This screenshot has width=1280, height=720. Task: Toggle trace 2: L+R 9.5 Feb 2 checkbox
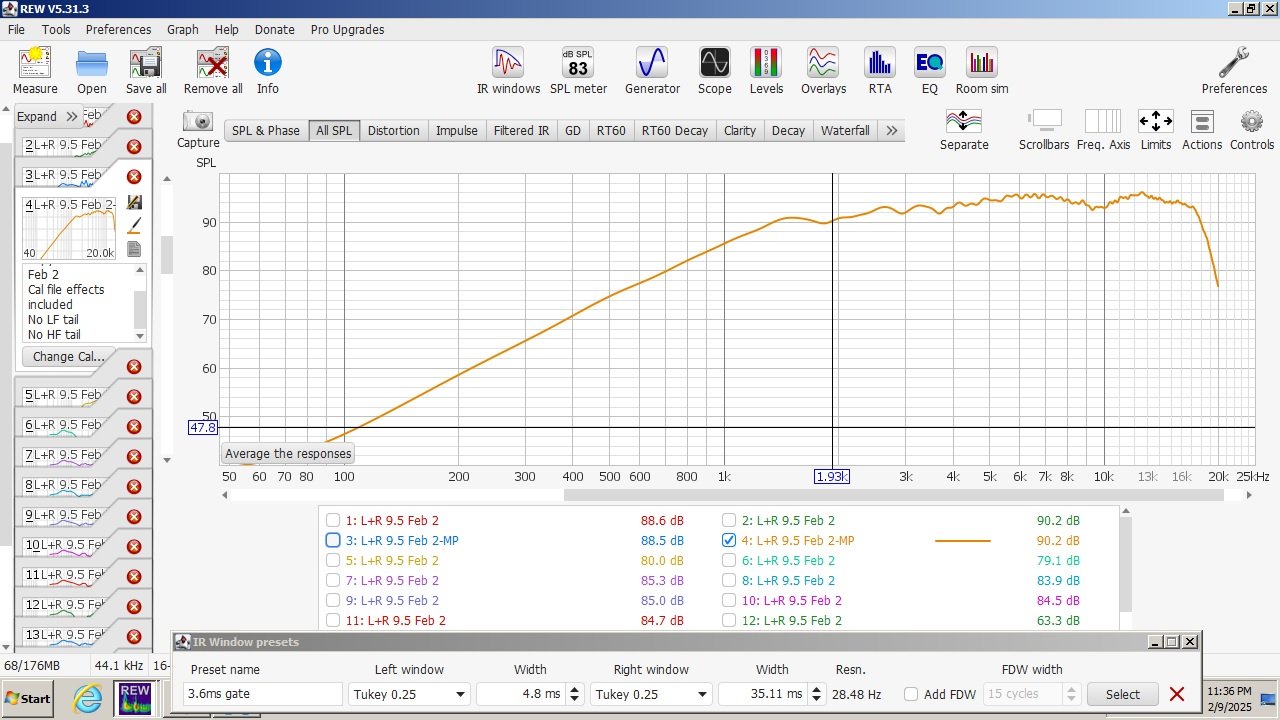[x=729, y=520]
